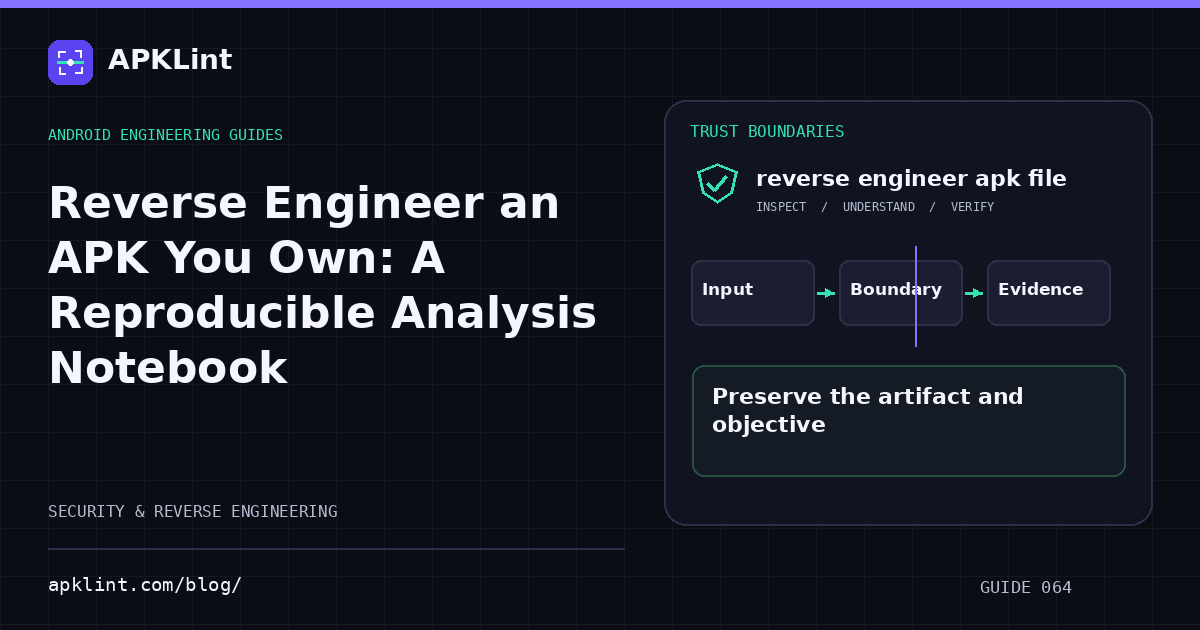Select the Evidence box

[x=1049, y=293]
